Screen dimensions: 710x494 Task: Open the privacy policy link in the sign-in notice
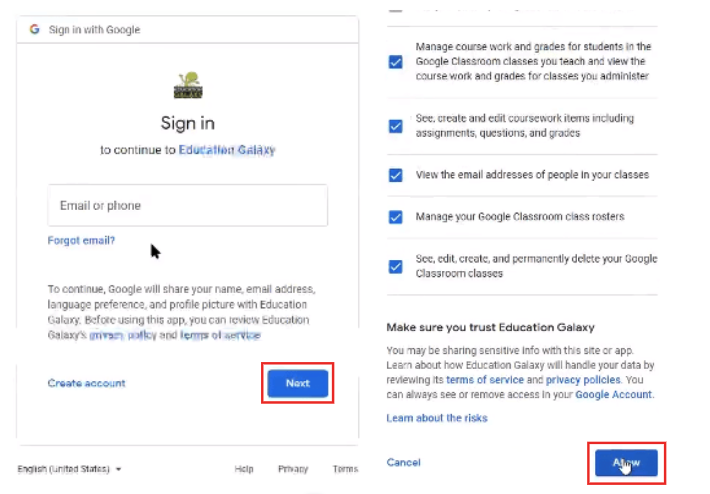click(123, 336)
